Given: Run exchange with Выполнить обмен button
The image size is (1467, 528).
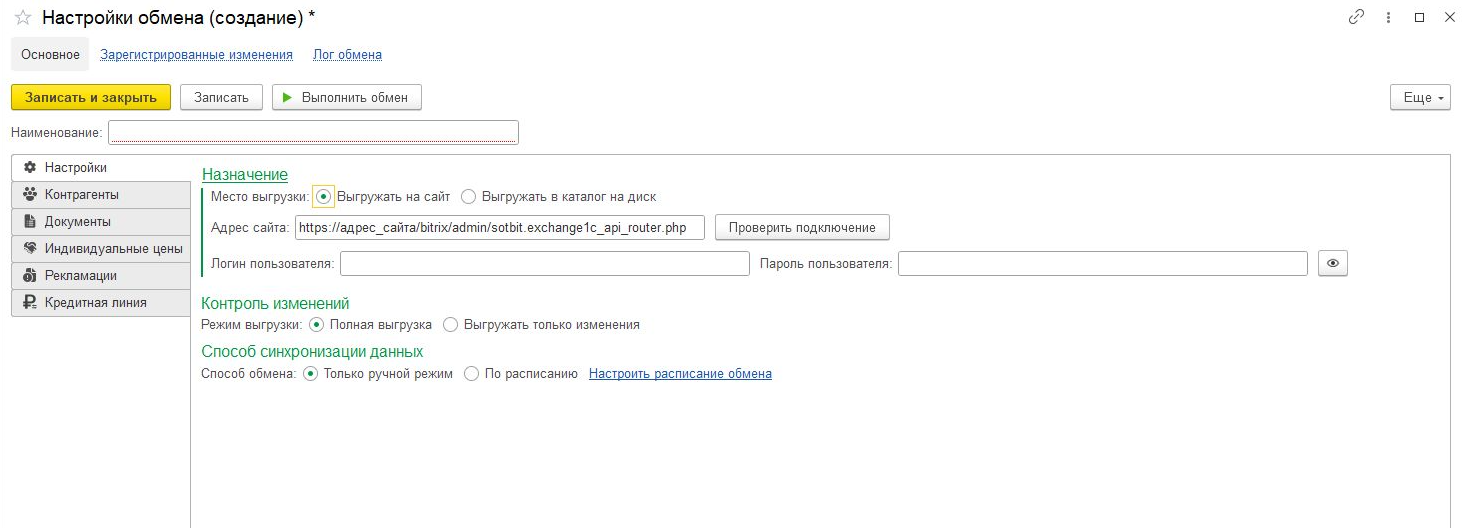Looking at the screenshot, I should [346, 97].
